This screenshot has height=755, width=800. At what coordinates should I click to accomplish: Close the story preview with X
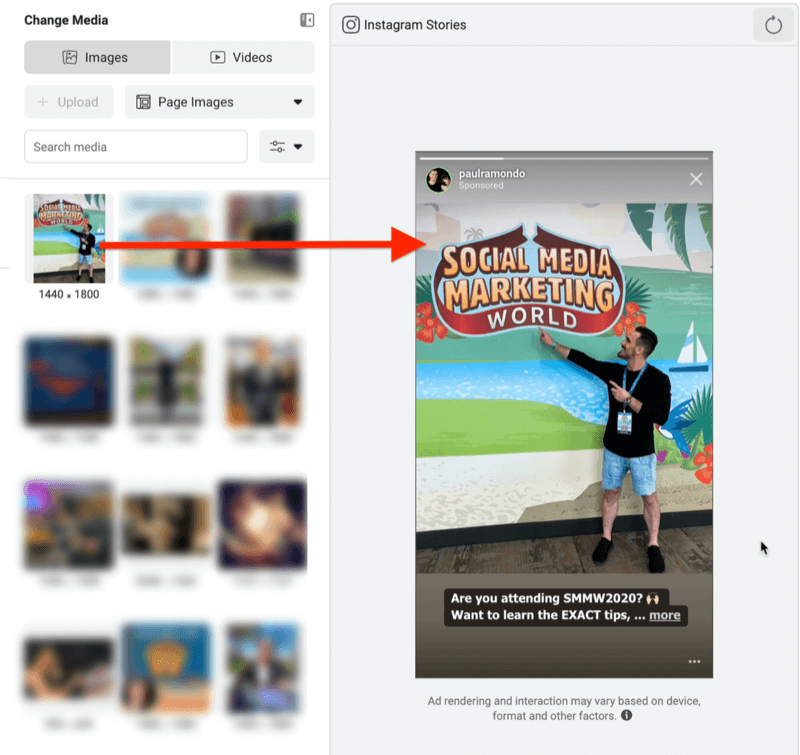click(696, 179)
